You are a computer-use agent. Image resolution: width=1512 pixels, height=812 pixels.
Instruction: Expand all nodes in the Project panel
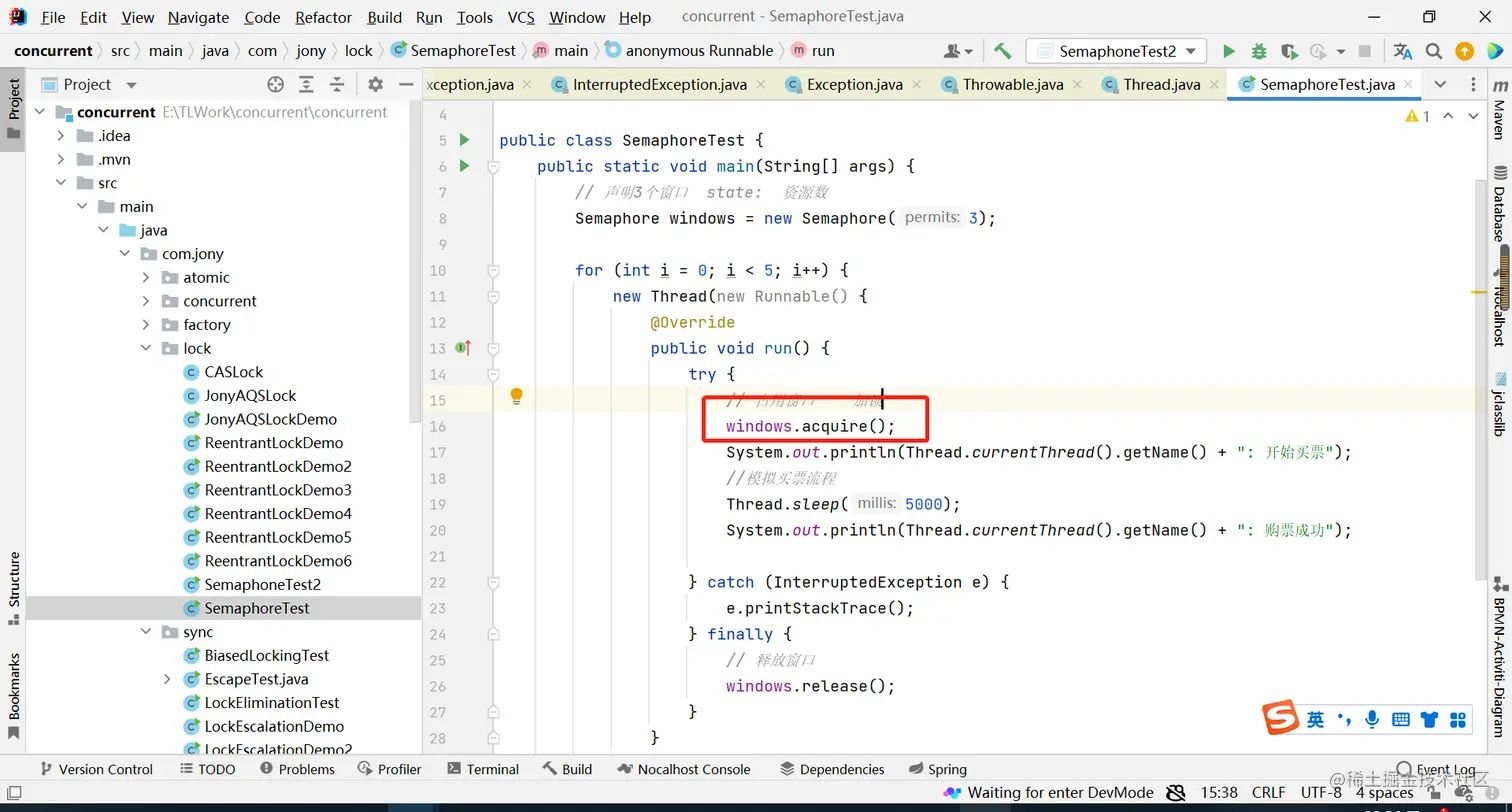(x=306, y=85)
